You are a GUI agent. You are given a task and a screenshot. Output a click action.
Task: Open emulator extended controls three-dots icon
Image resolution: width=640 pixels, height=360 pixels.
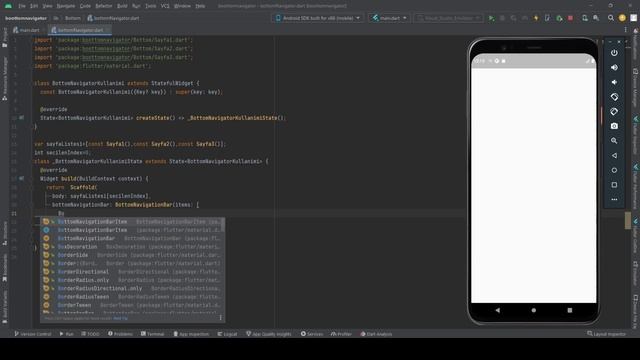(614, 200)
